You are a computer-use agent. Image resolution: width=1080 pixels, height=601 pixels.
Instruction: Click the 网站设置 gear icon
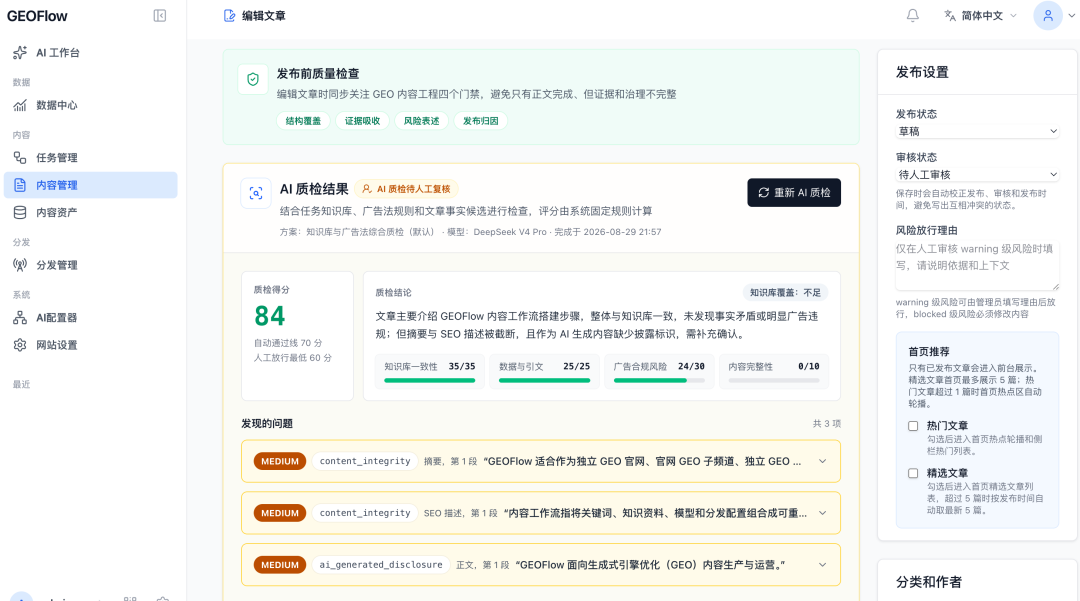[x=20, y=345]
